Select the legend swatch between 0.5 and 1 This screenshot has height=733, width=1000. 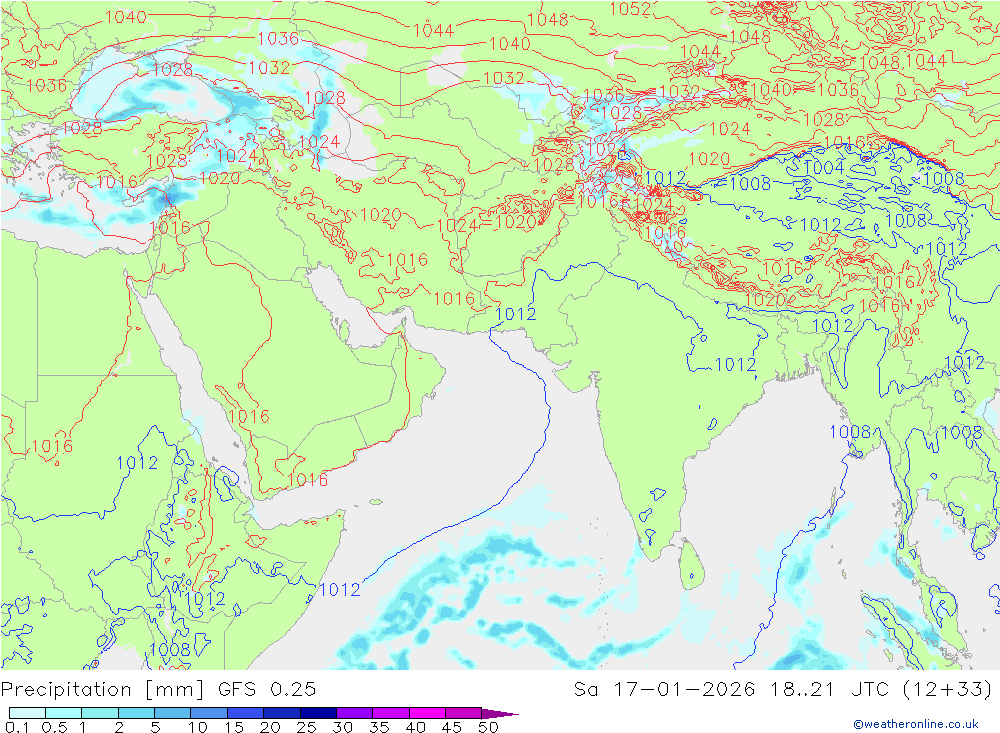pos(64,713)
